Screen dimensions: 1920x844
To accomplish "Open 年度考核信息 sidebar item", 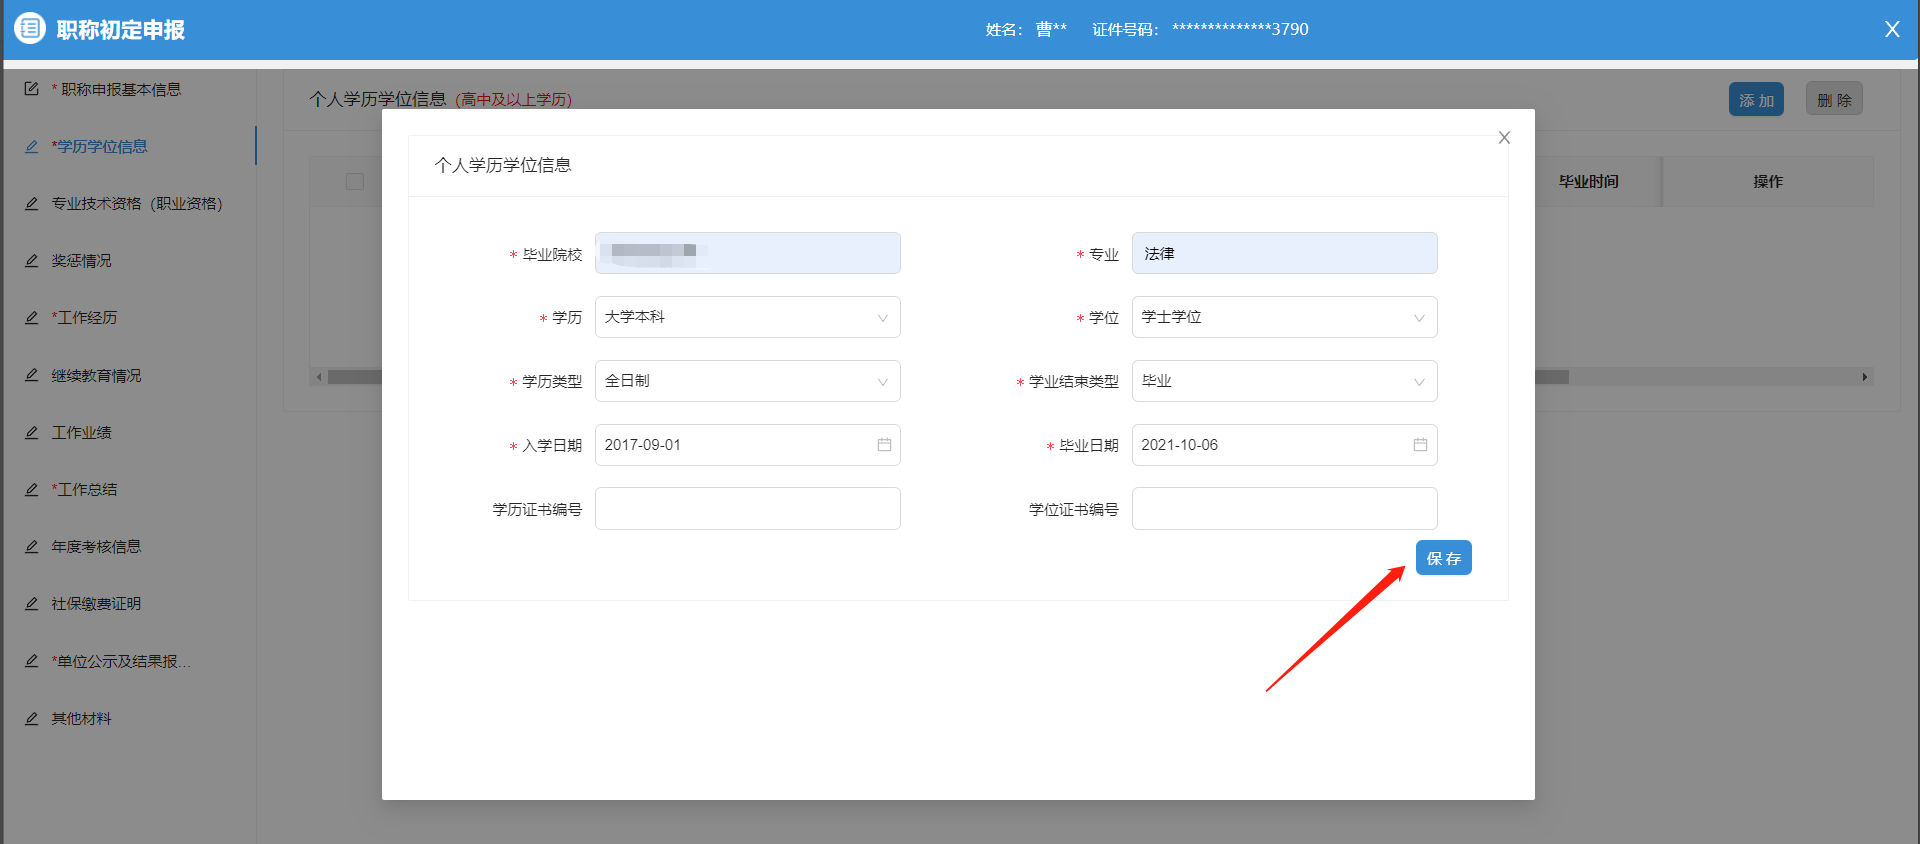I will [x=96, y=546].
